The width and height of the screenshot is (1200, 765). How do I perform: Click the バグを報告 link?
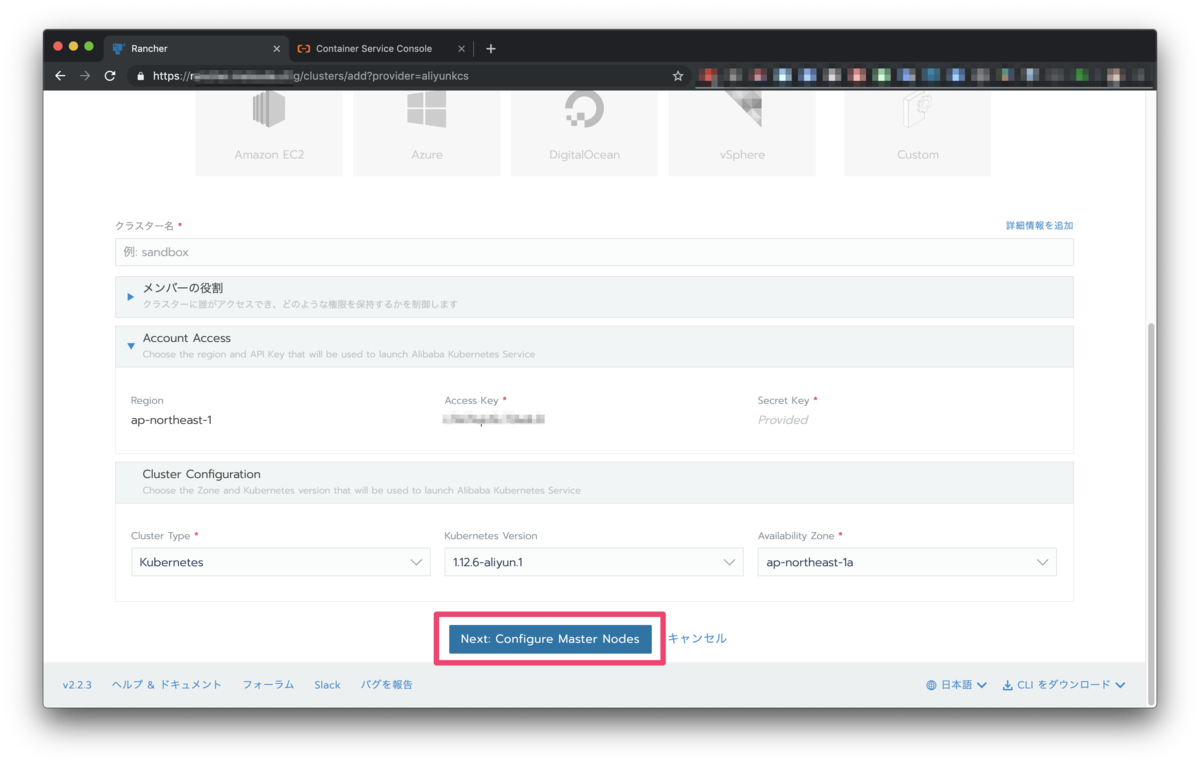(x=386, y=685)
